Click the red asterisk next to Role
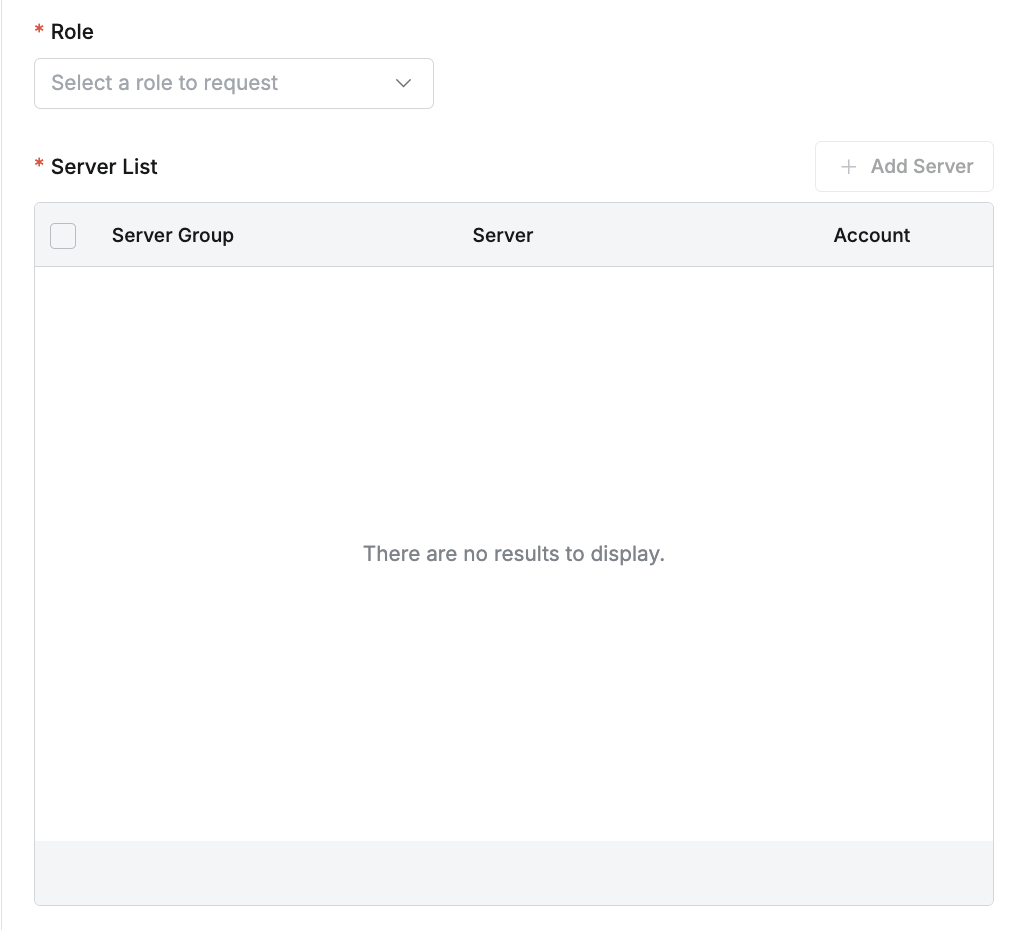The height and width of the screenshot is (930, 1016). (39, 32)
